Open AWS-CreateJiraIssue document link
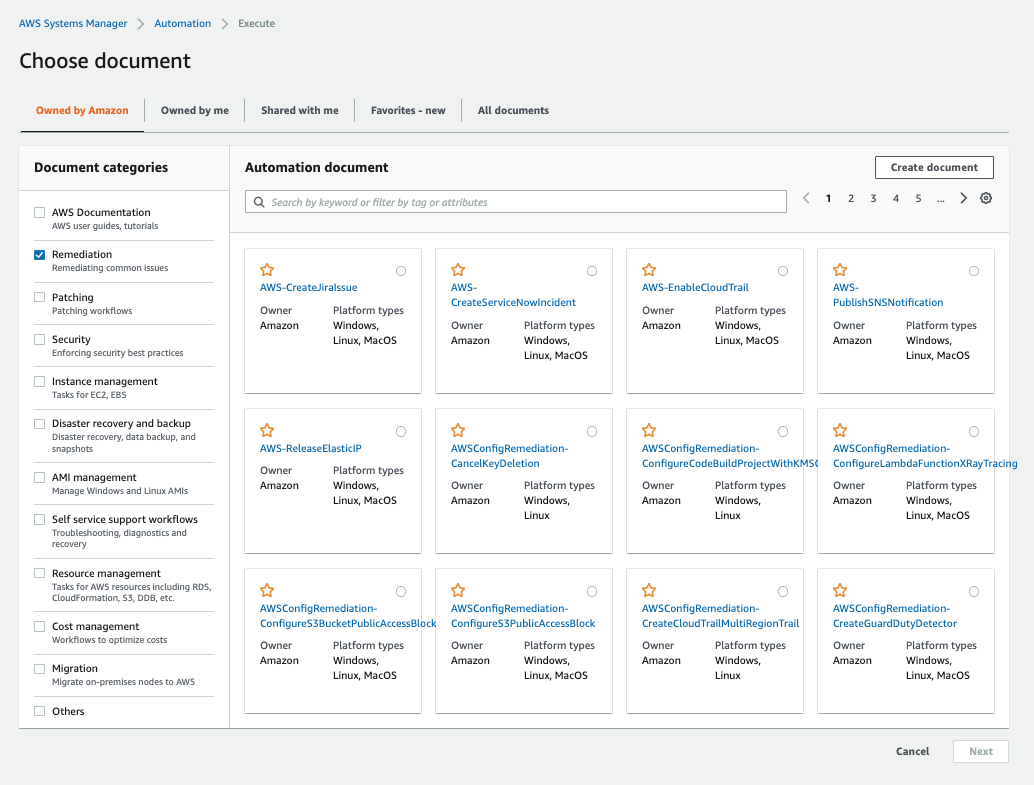 point(309,288)
